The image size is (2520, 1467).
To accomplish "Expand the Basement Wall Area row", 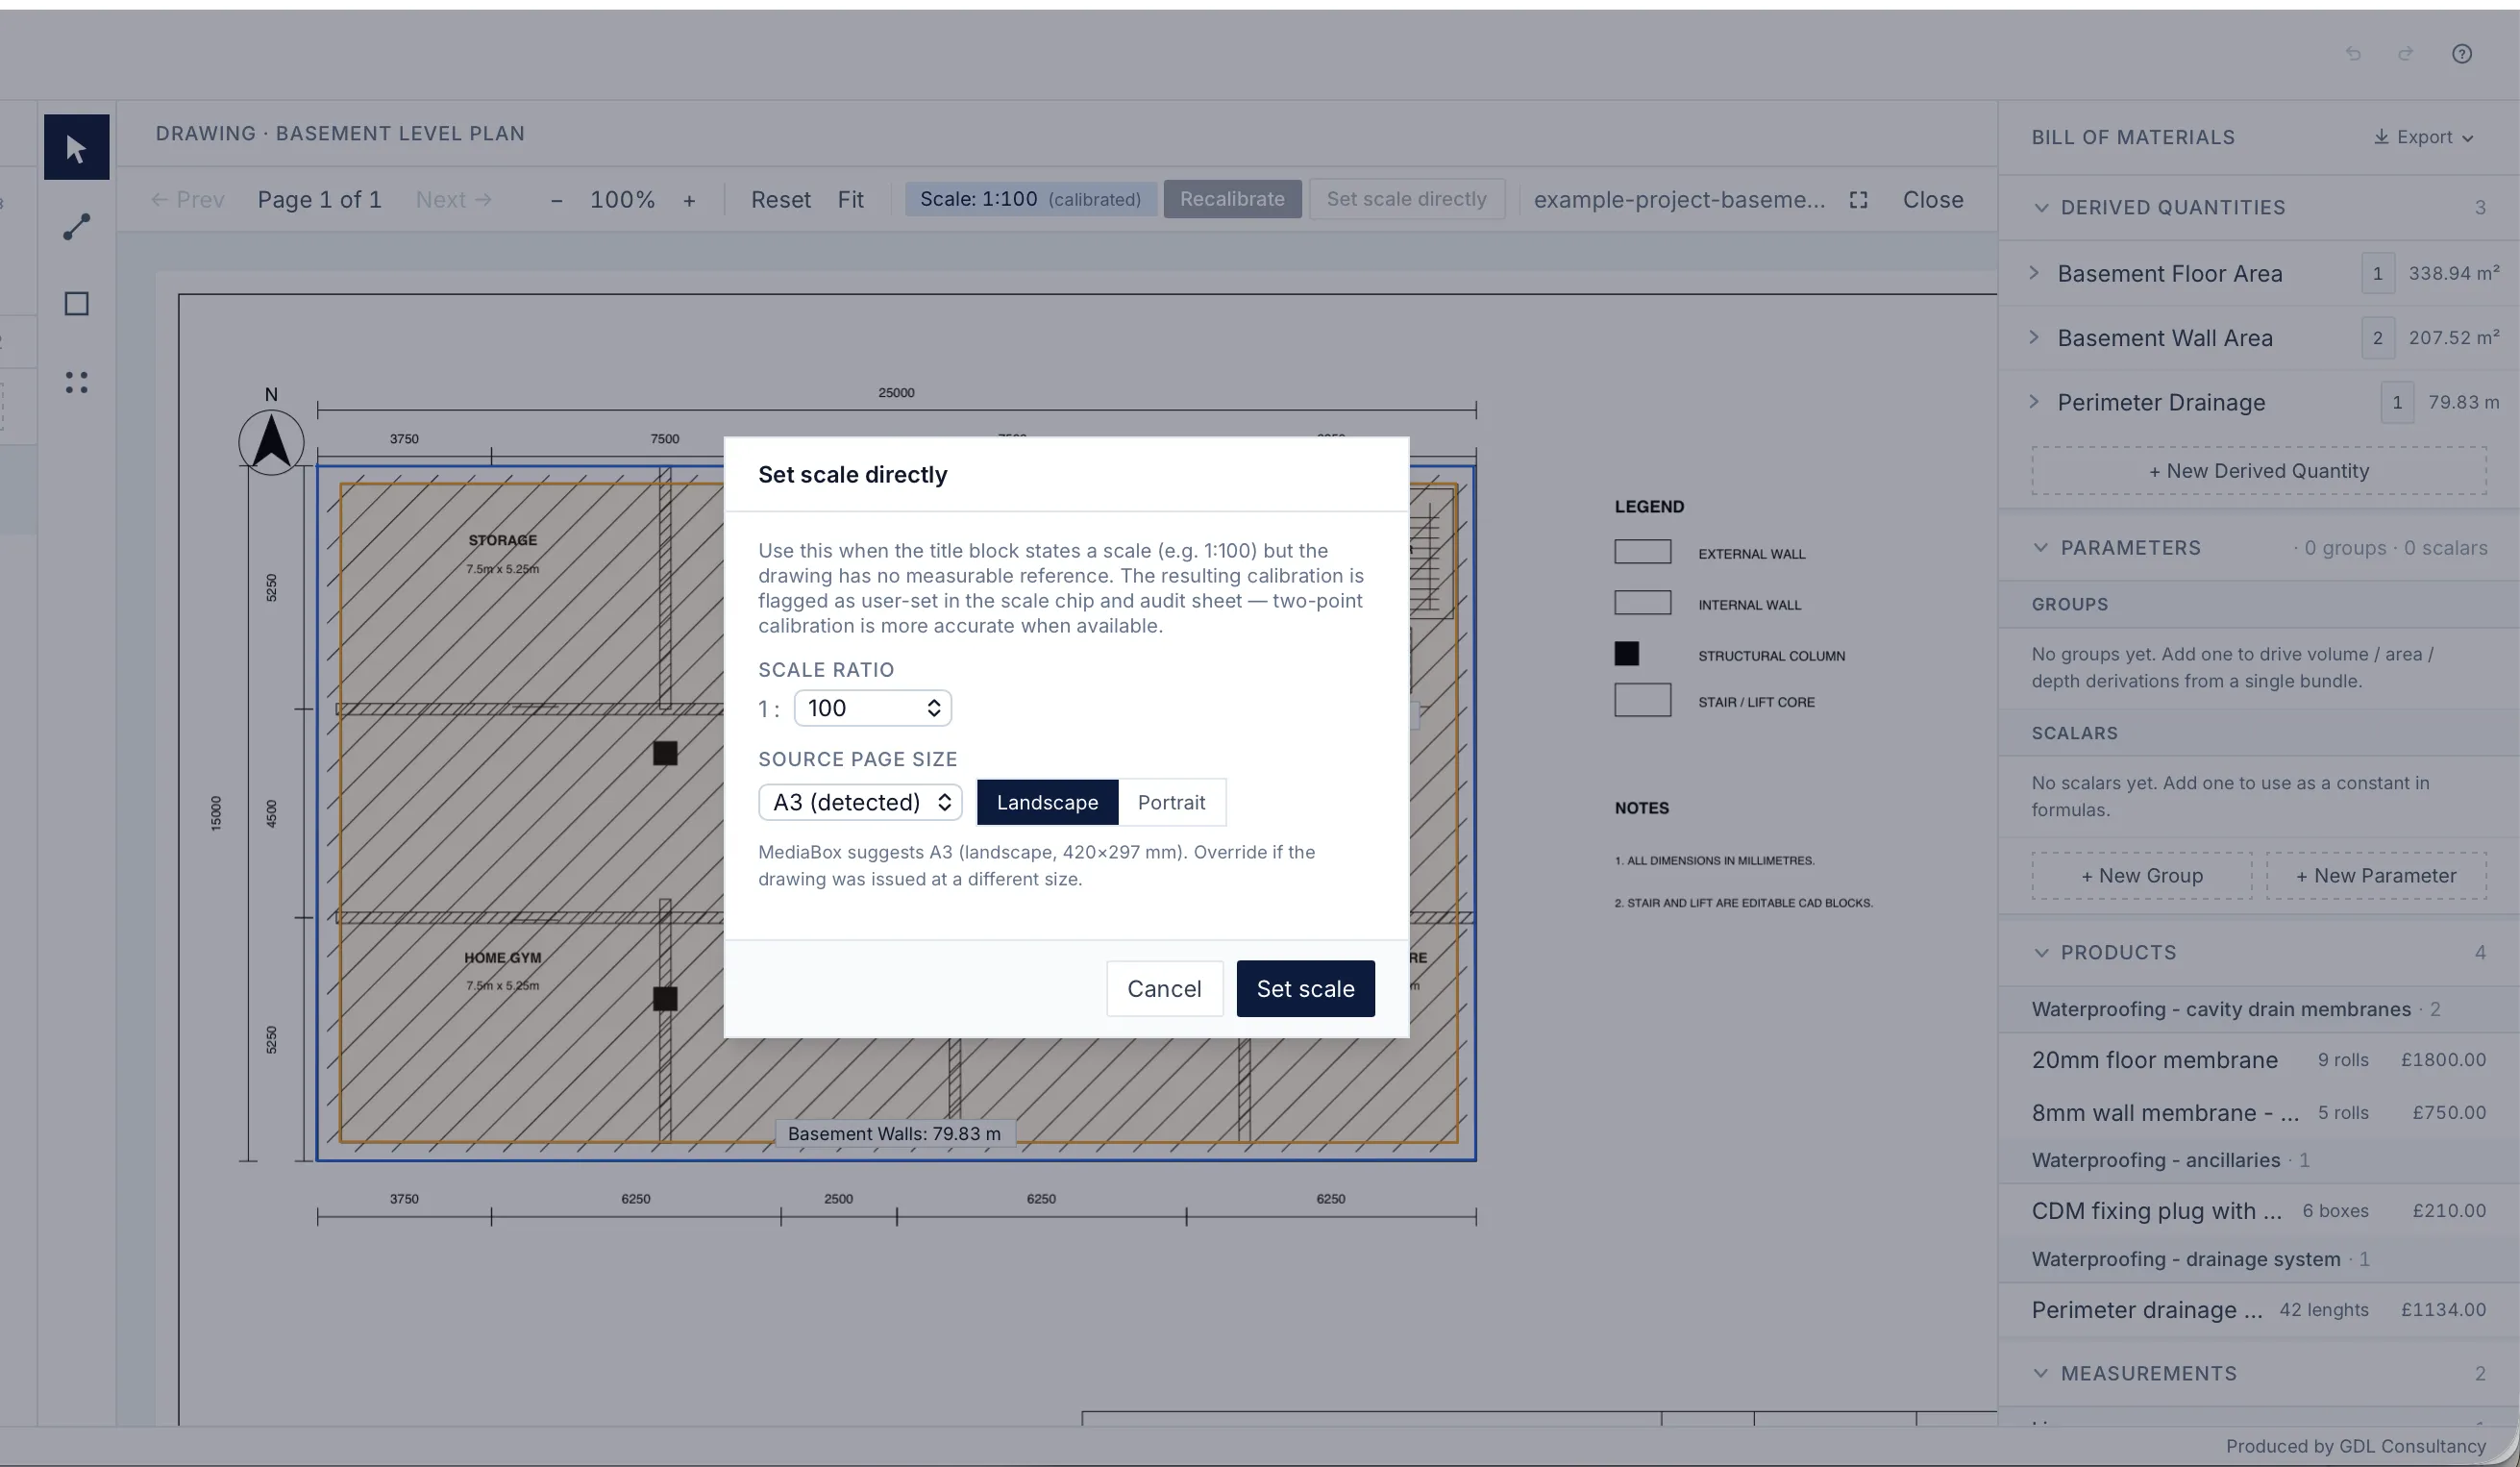I will [x=2033, y=338].
